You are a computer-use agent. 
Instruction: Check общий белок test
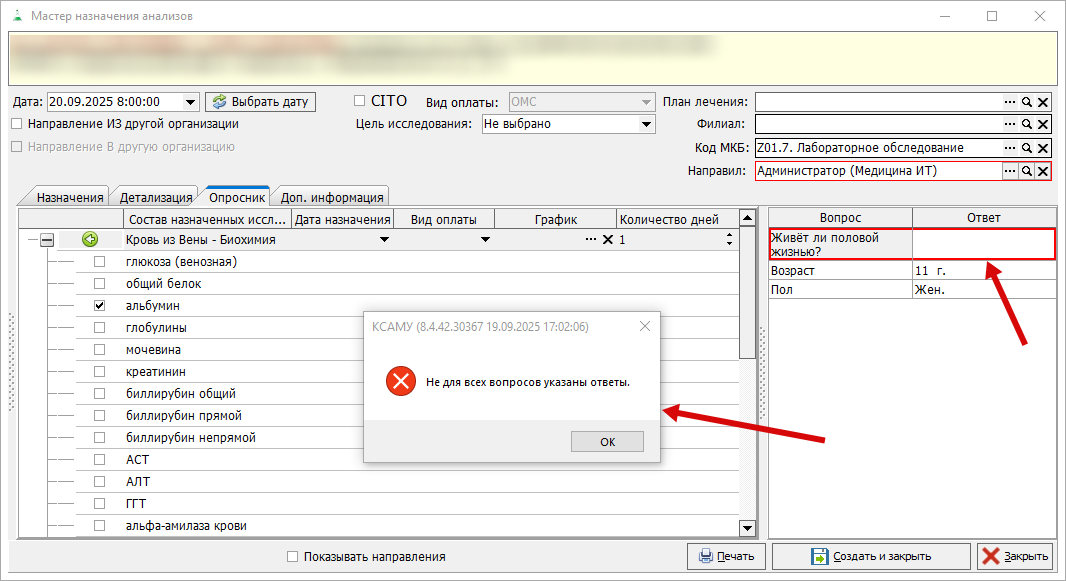click(99, 283)
